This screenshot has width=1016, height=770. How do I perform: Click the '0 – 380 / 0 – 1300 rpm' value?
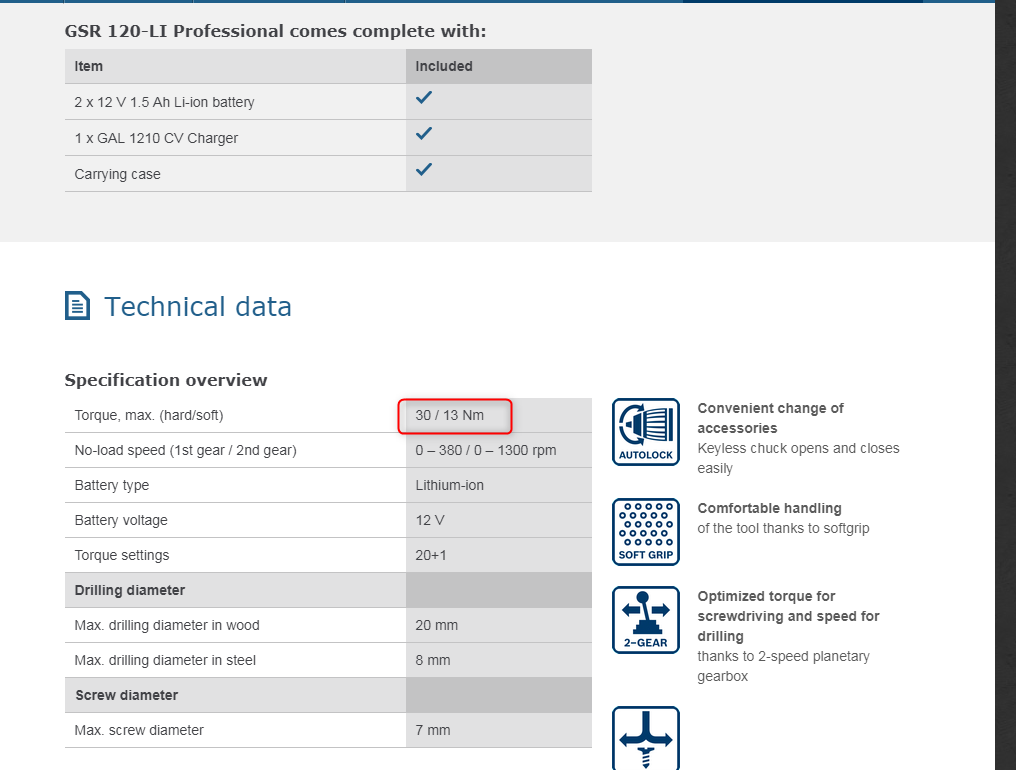coord(486,450)
